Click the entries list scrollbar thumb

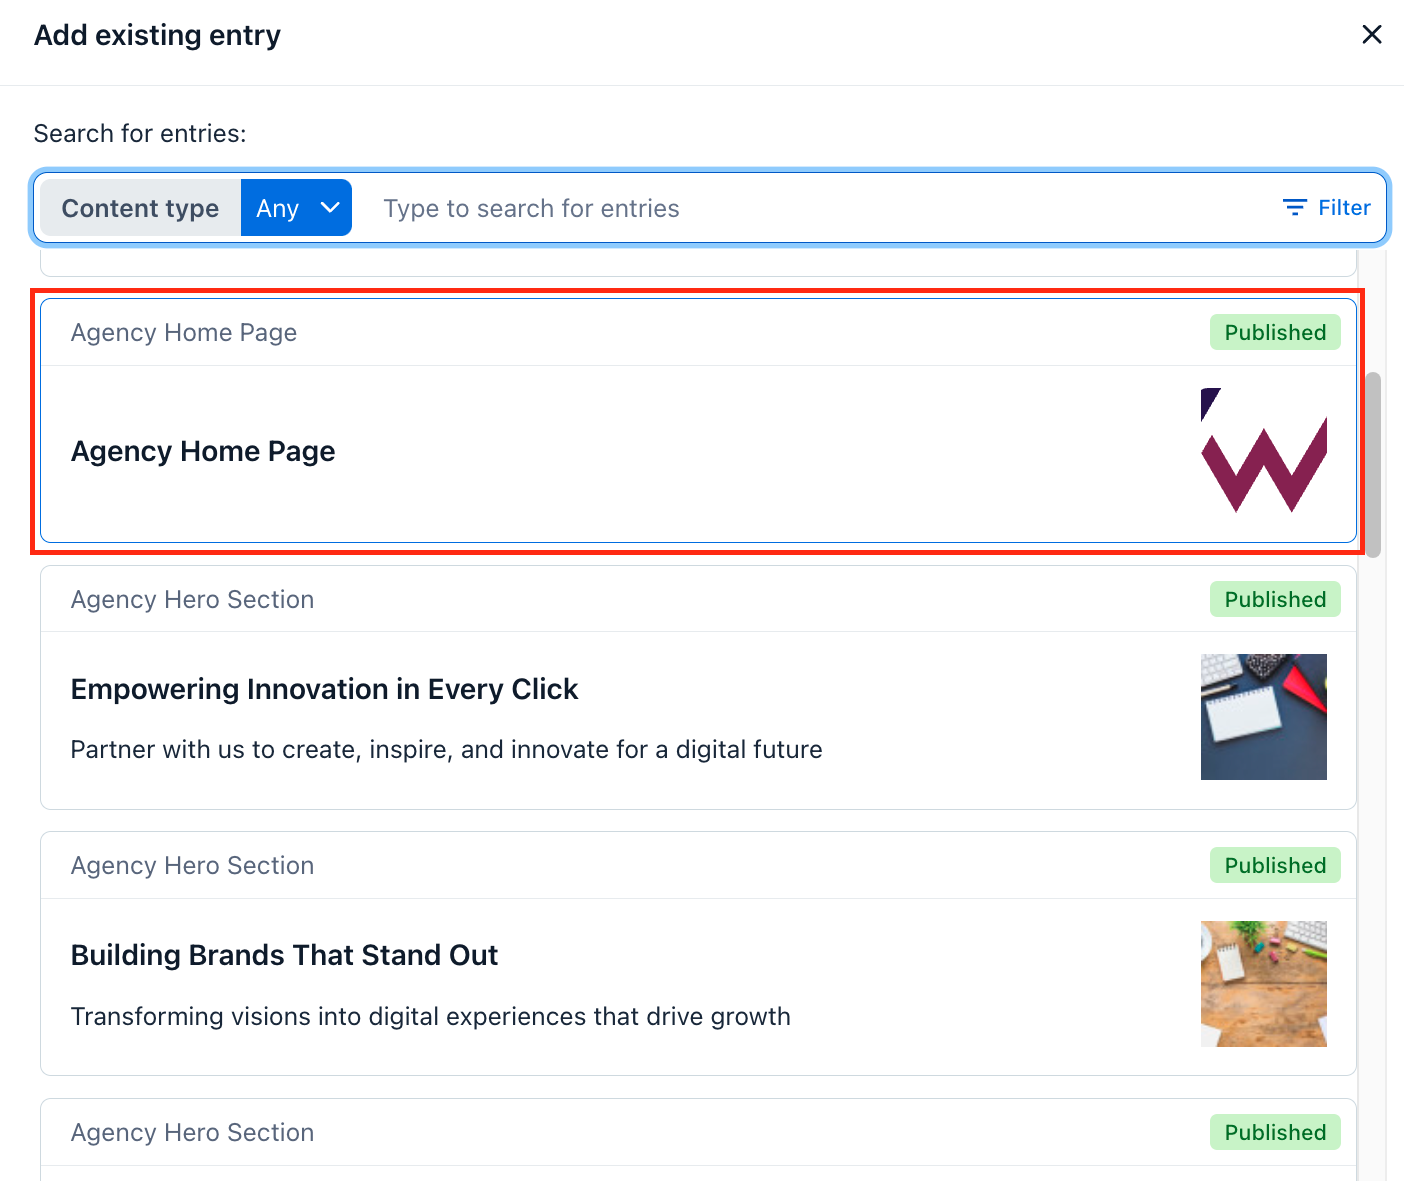(1374, 465)
